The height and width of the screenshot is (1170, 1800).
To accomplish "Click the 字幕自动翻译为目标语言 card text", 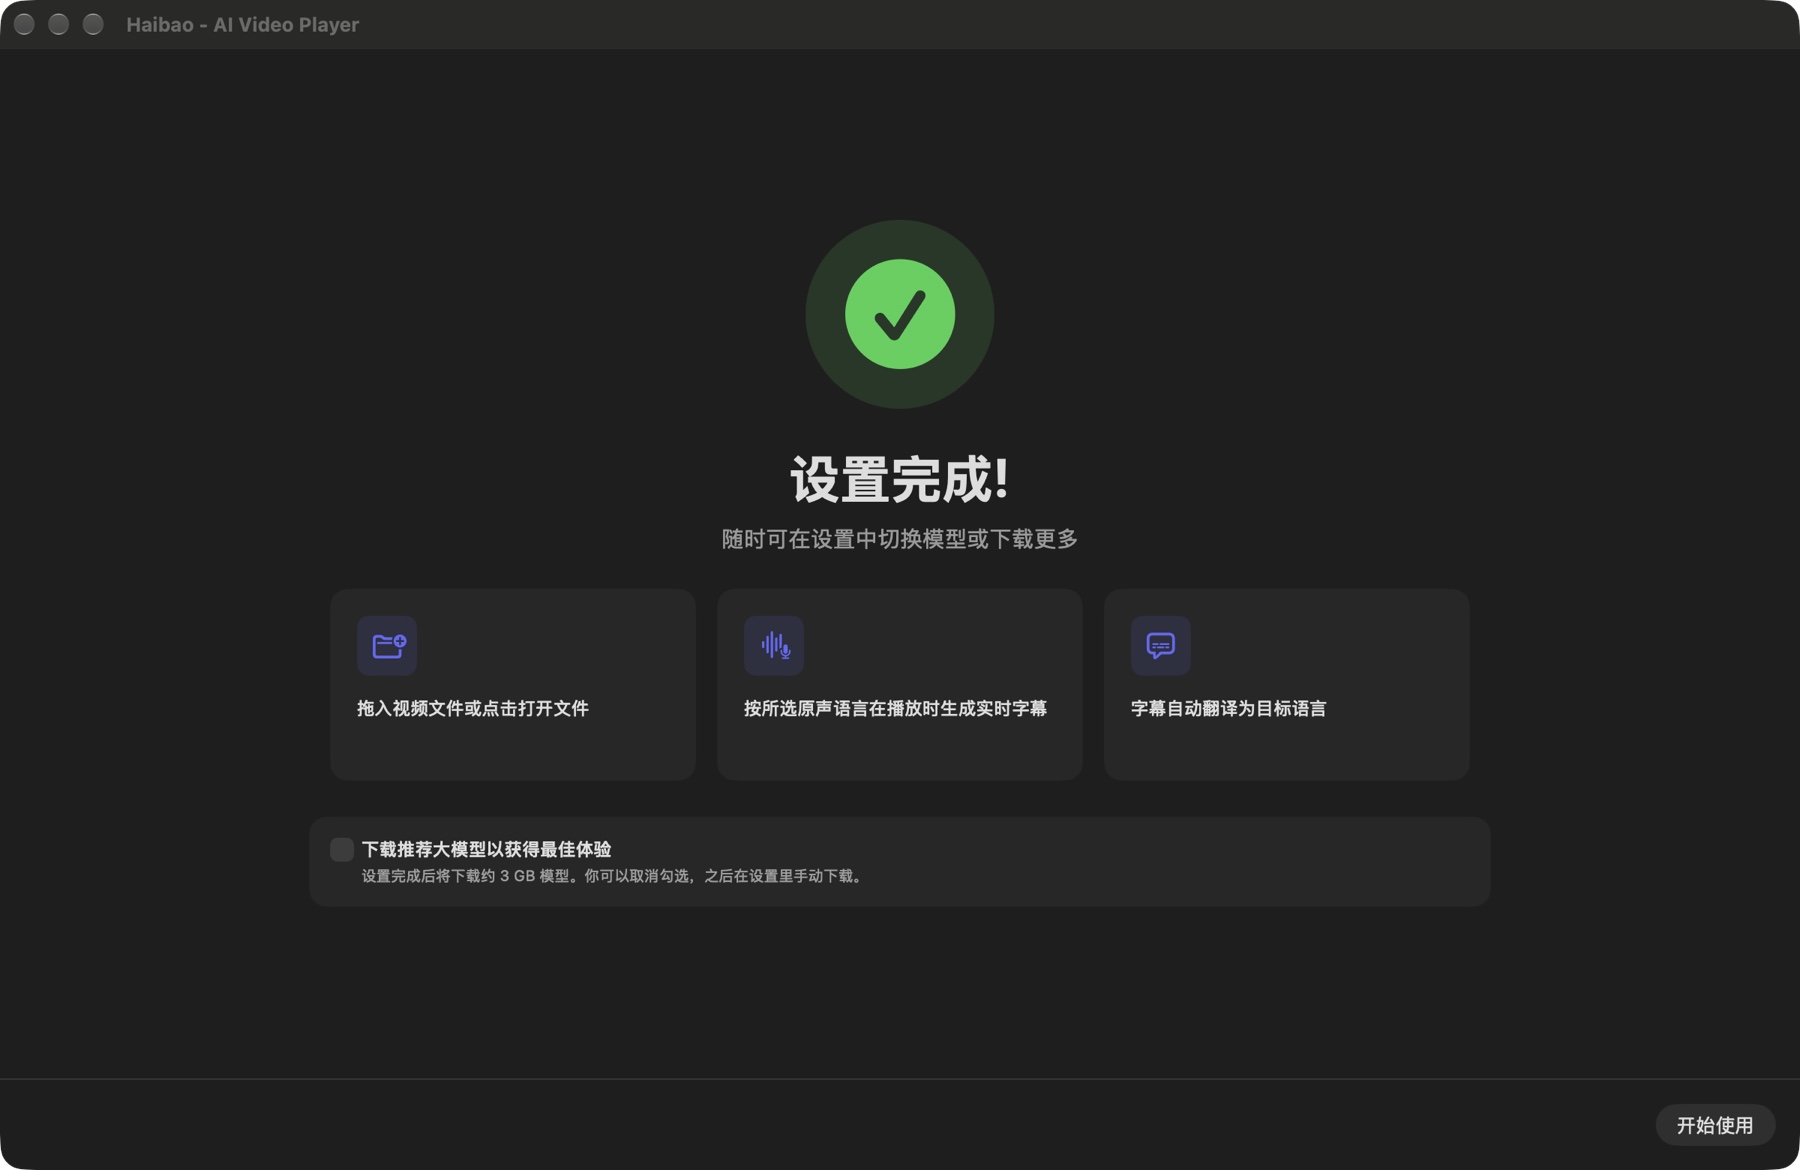I will (1228, 708).
